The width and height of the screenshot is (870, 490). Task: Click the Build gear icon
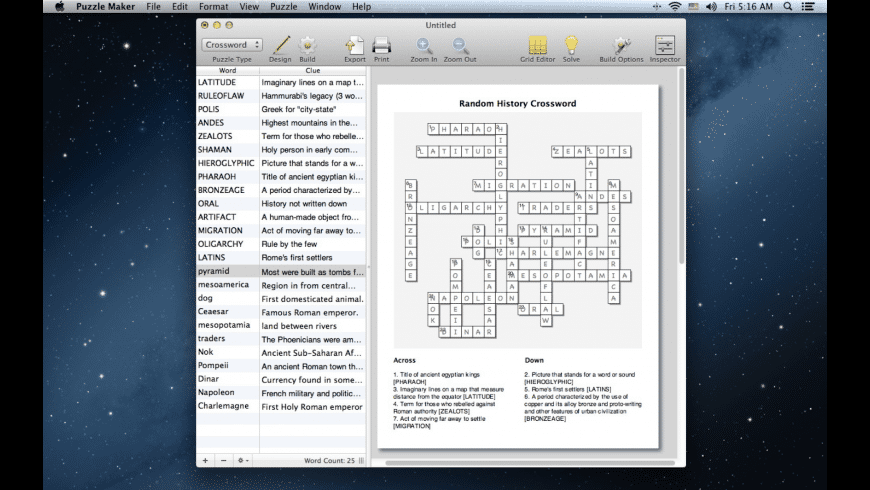click(307, 45)
